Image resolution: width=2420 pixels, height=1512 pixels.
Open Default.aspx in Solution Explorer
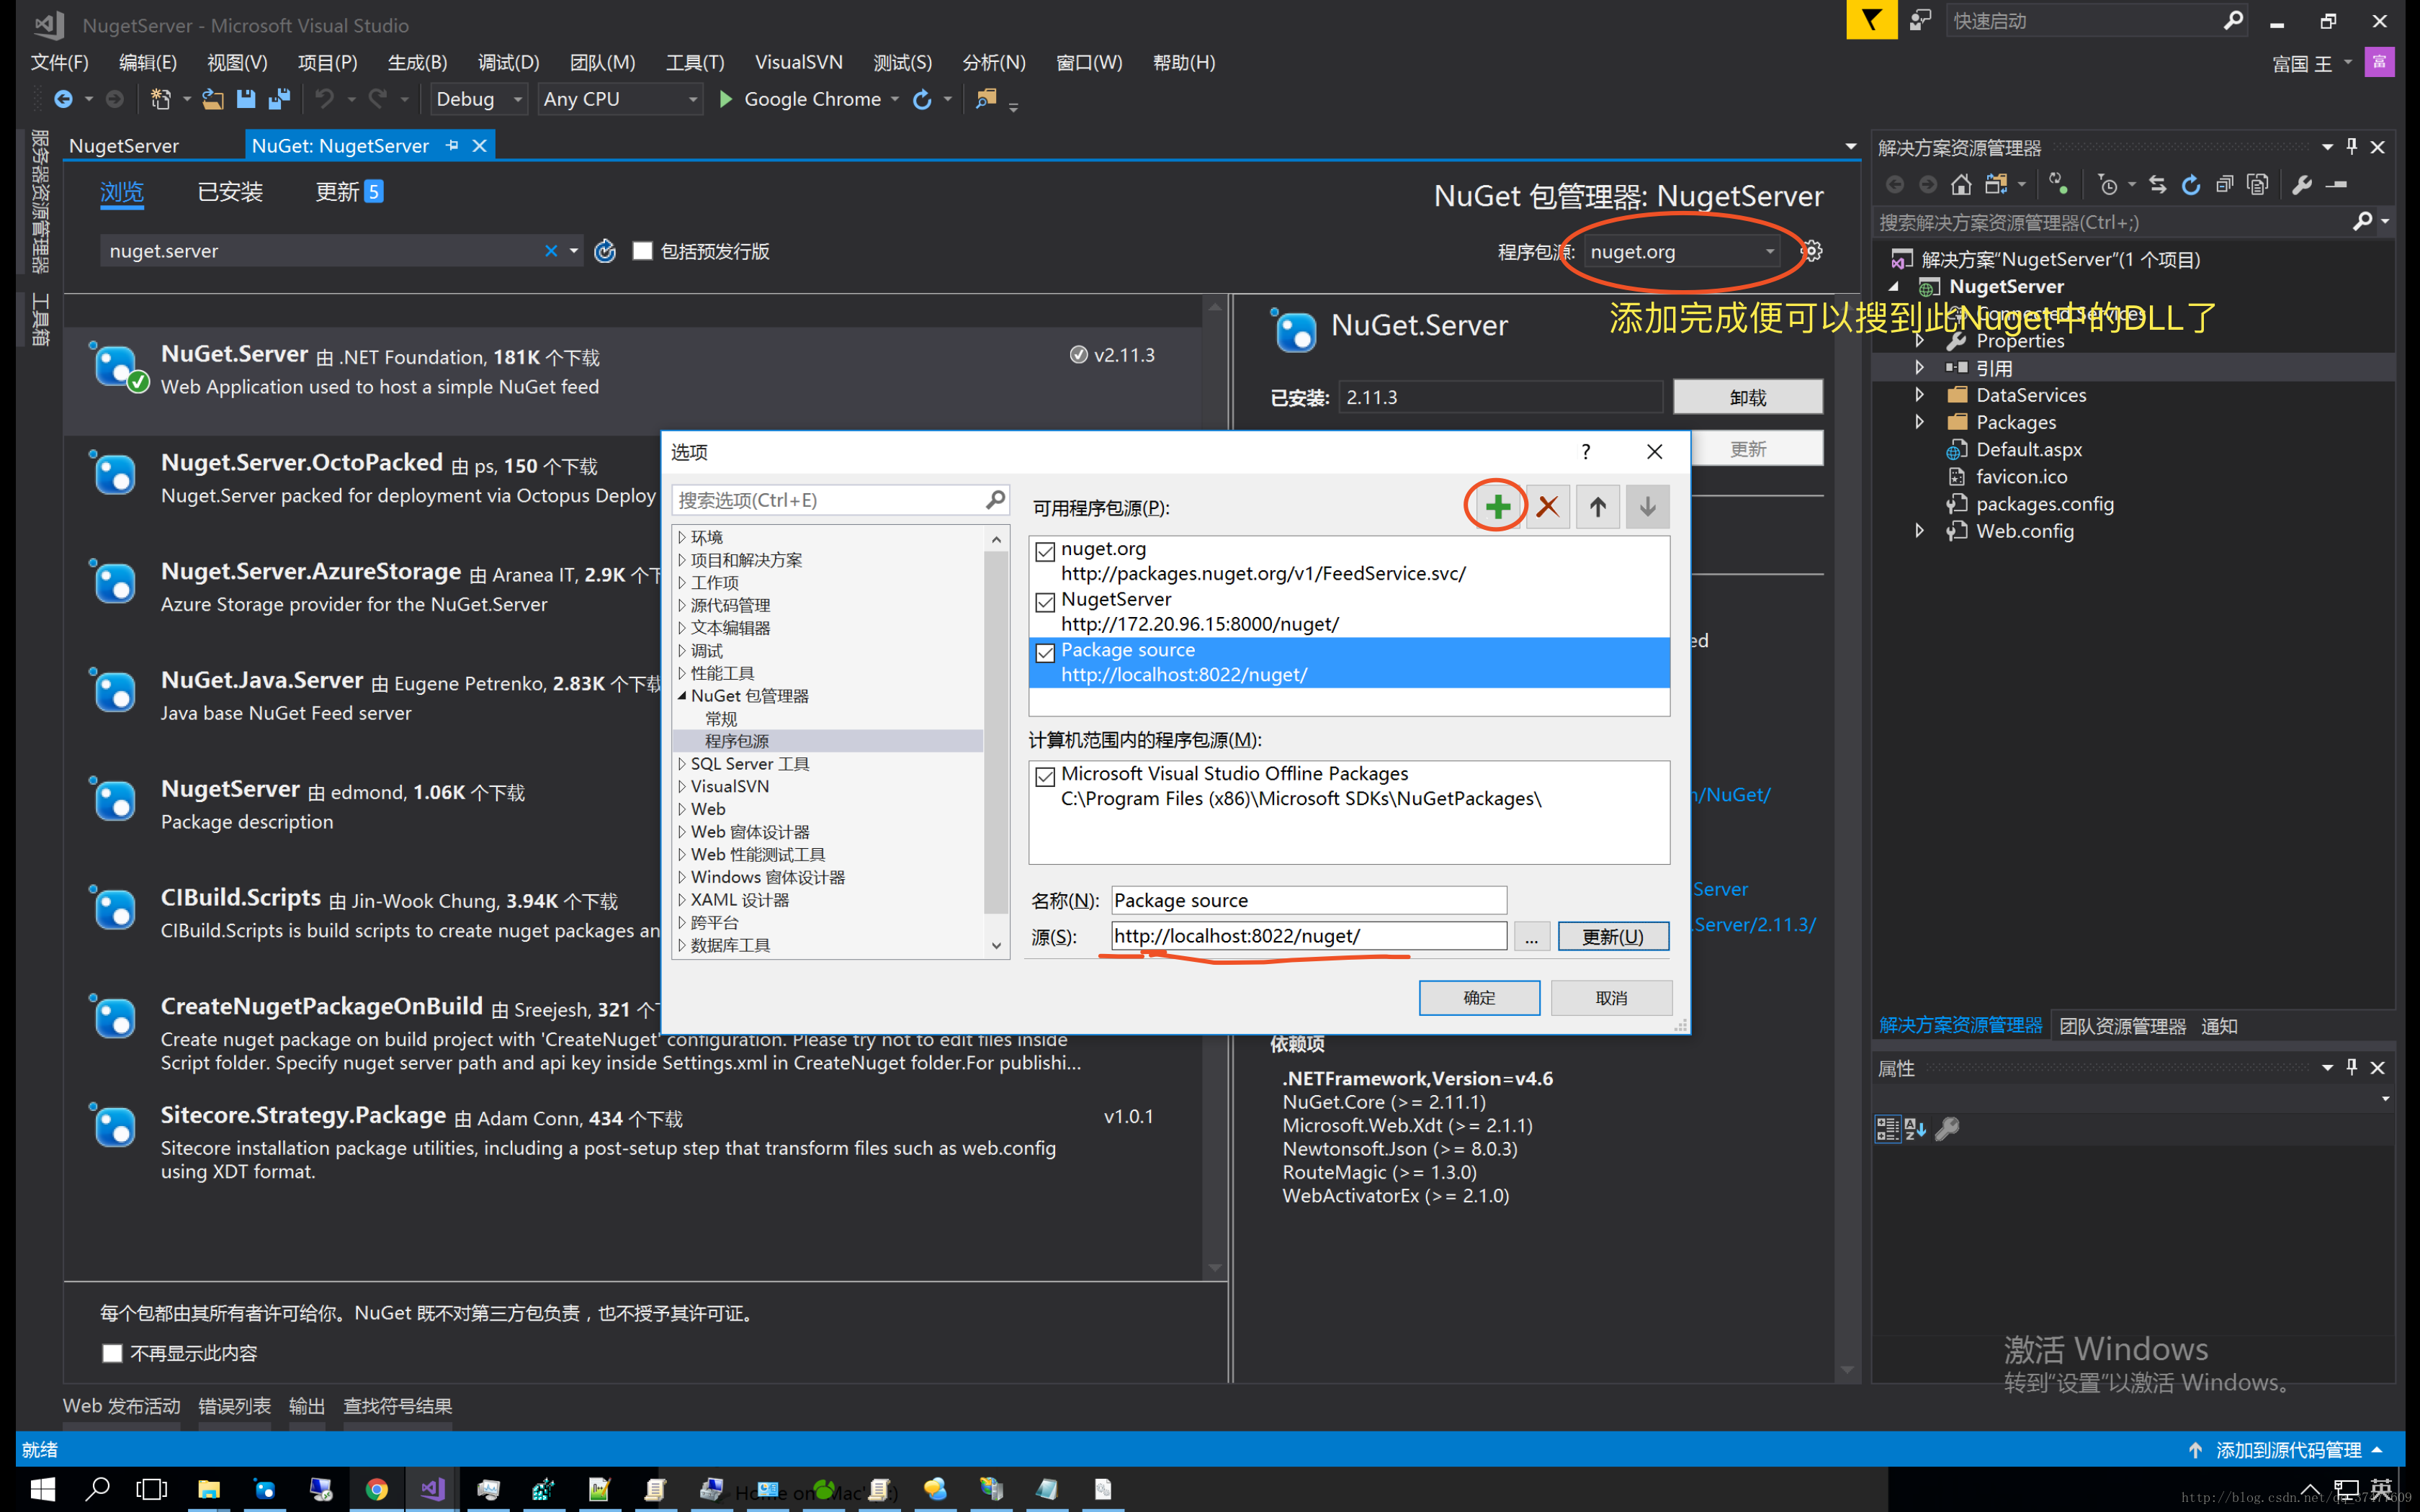[x=2028, y=449]
